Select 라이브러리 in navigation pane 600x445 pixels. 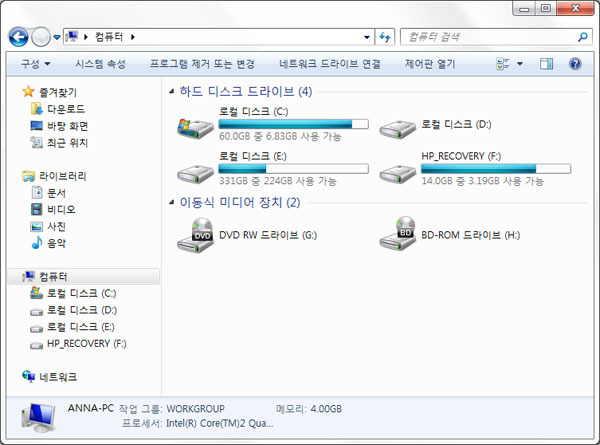coord(62,176)
